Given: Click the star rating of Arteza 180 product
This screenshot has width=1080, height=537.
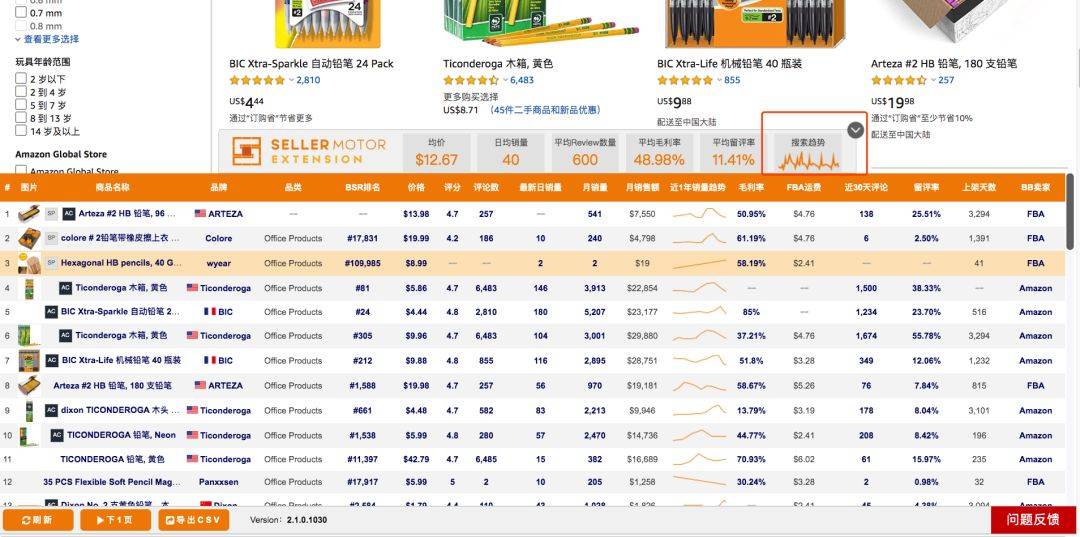Looking at the screenshot, I should [898, 80].
